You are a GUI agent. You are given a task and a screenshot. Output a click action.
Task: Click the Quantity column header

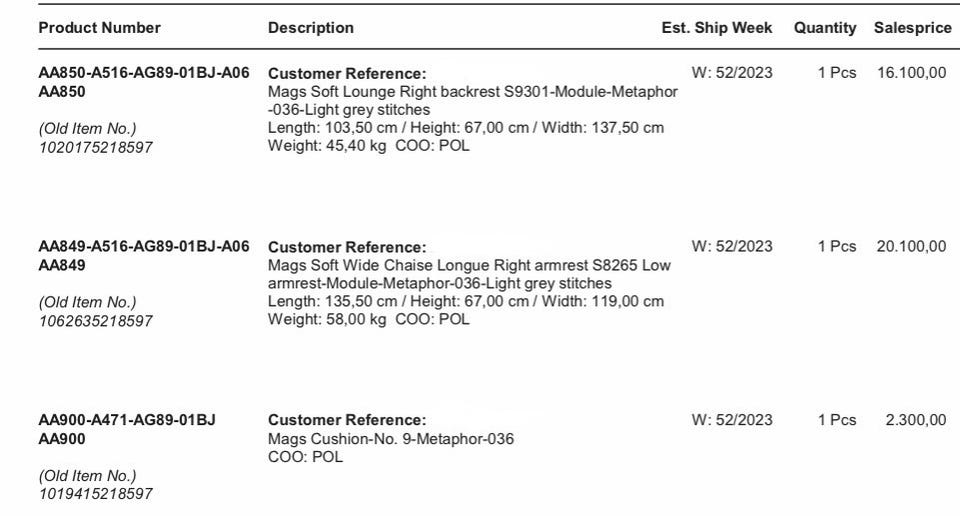click(825, 28)
